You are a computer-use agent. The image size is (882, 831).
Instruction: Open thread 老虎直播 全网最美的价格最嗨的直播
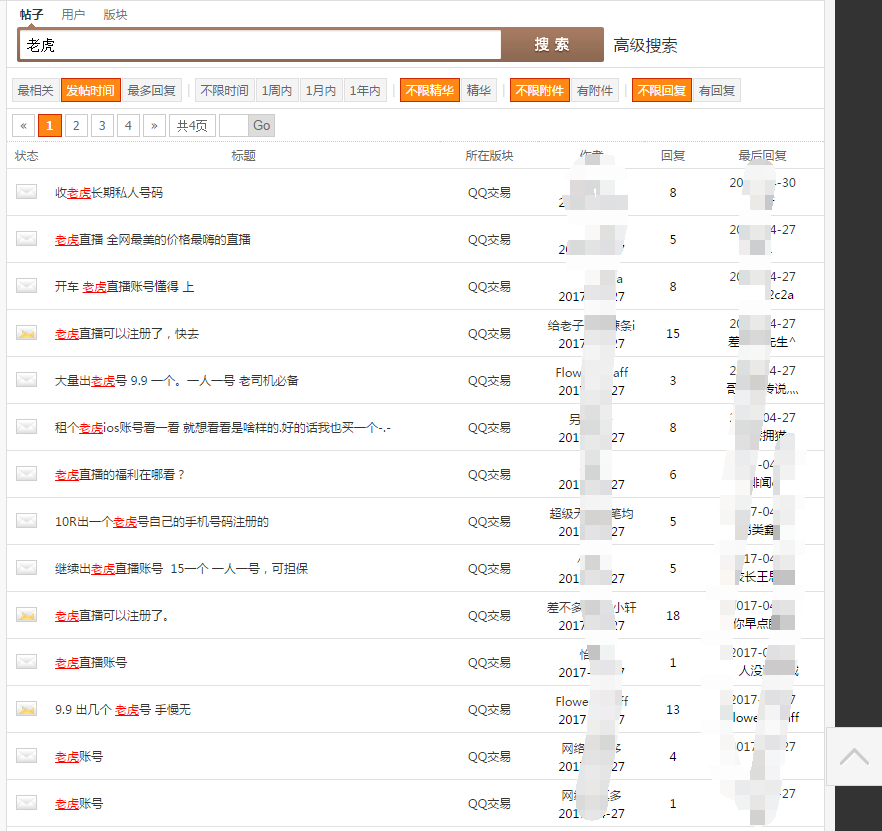pos(152,240)
